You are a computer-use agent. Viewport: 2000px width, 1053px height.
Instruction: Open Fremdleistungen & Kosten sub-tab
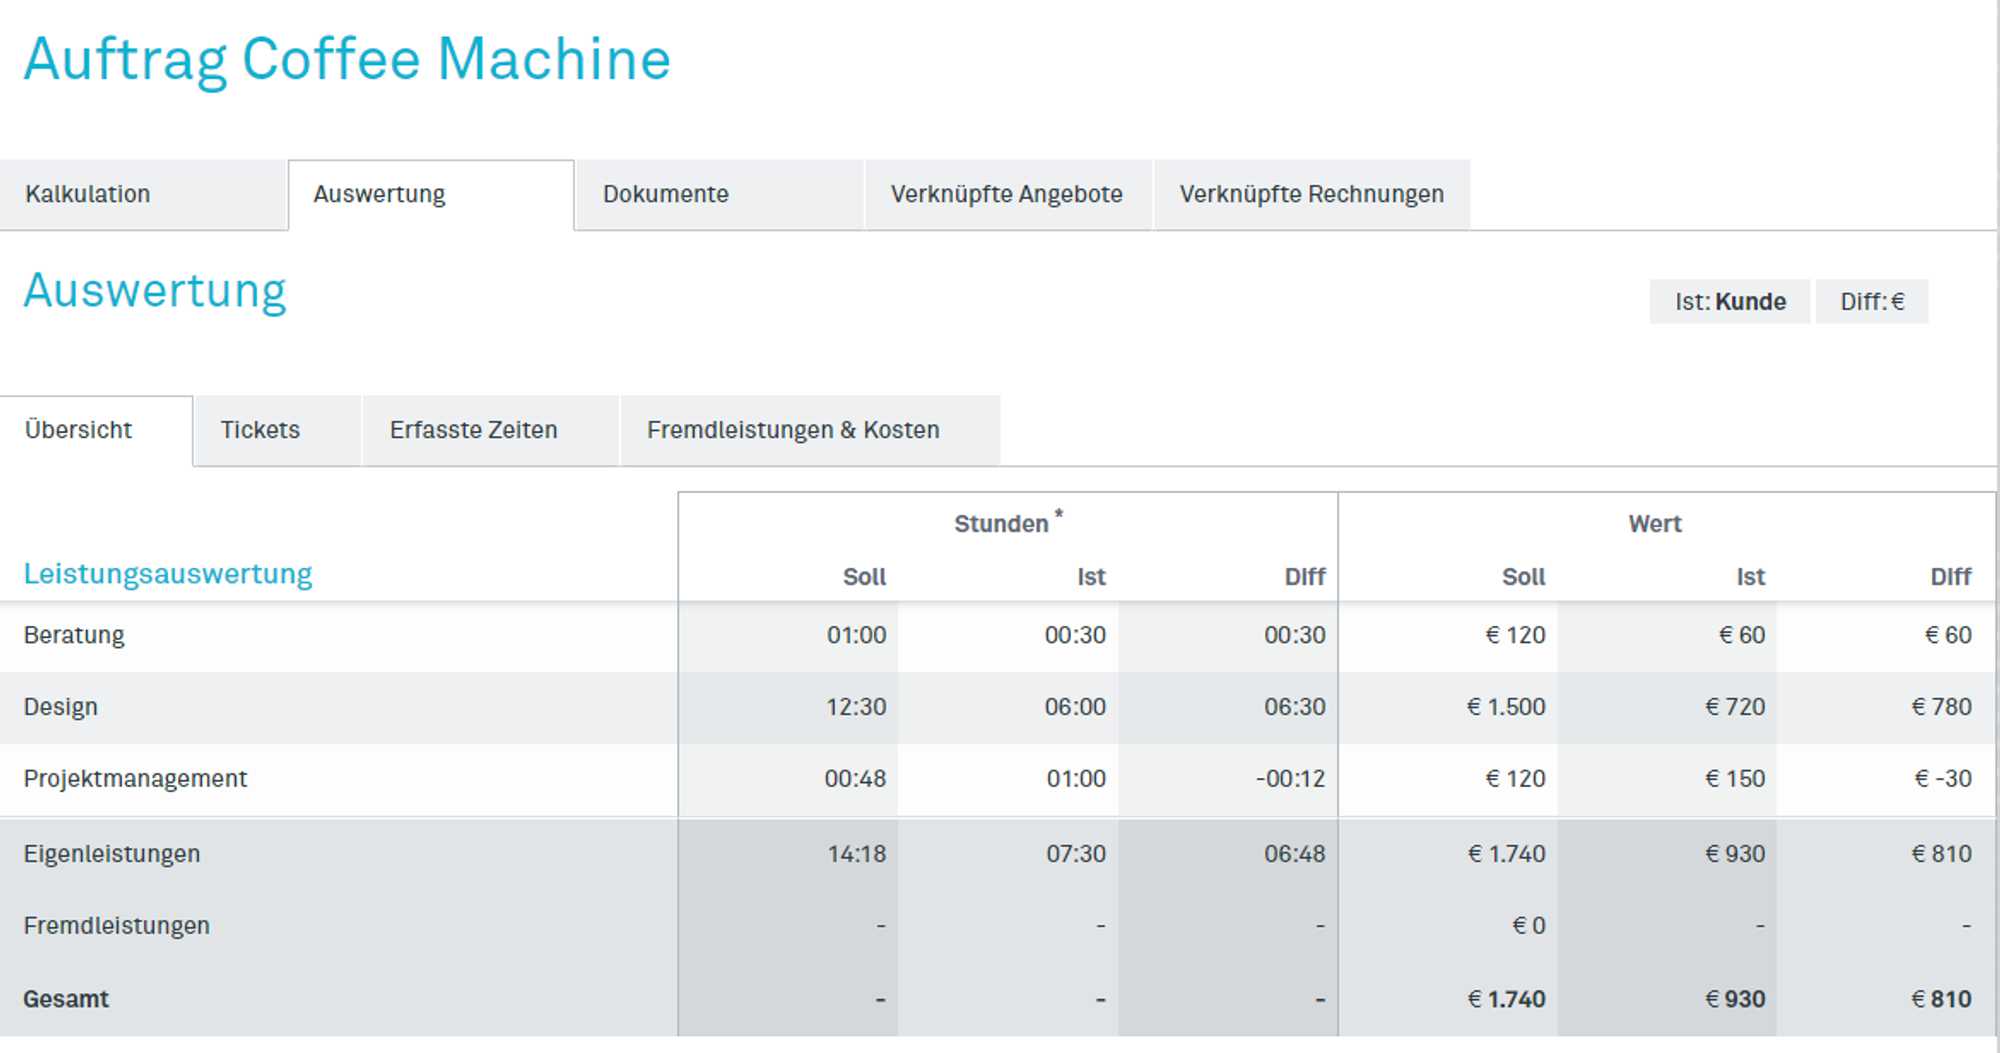click(x=810, y=431)
